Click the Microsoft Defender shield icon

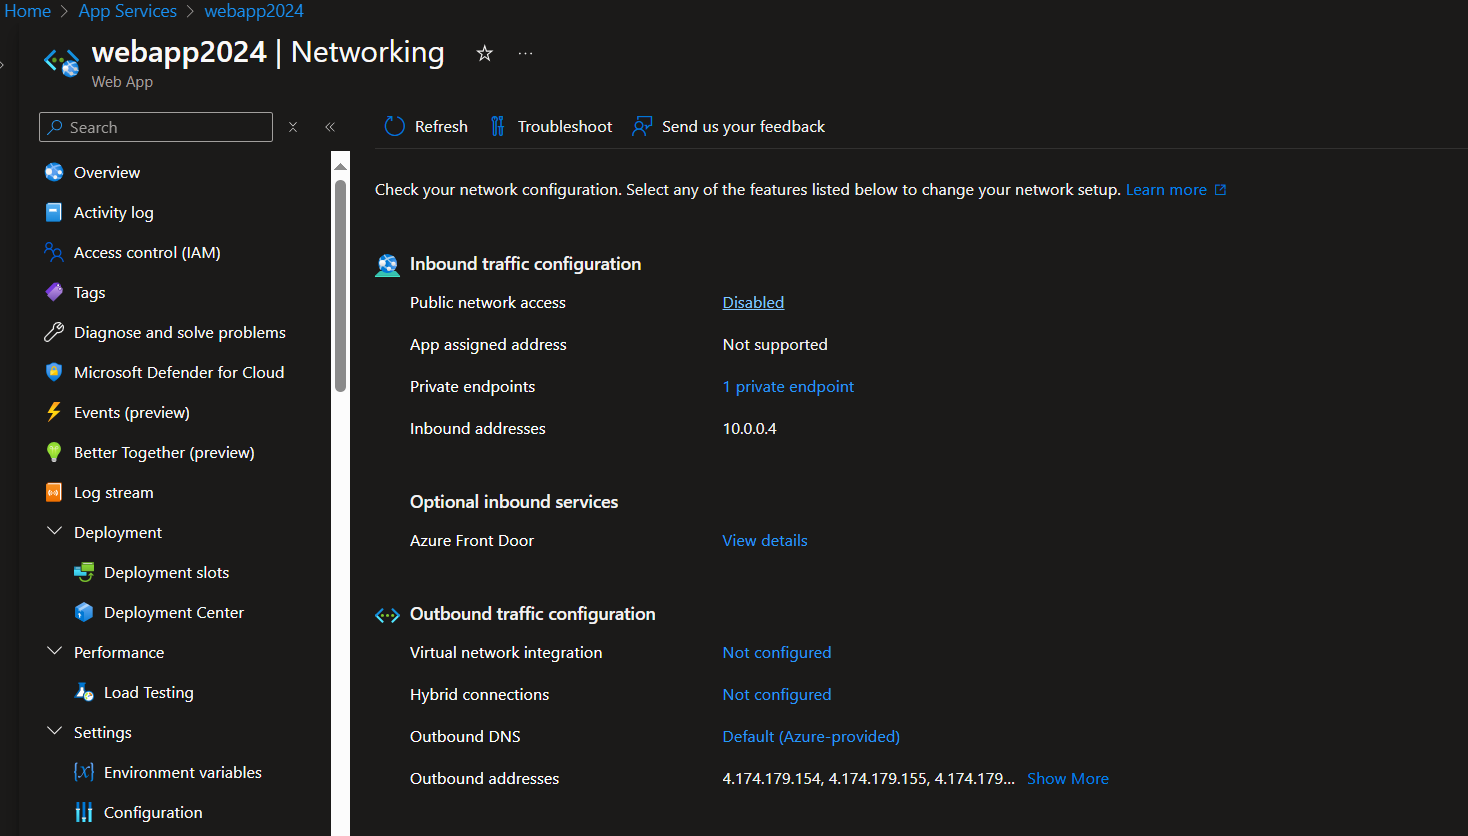click(x=54, y=372)
